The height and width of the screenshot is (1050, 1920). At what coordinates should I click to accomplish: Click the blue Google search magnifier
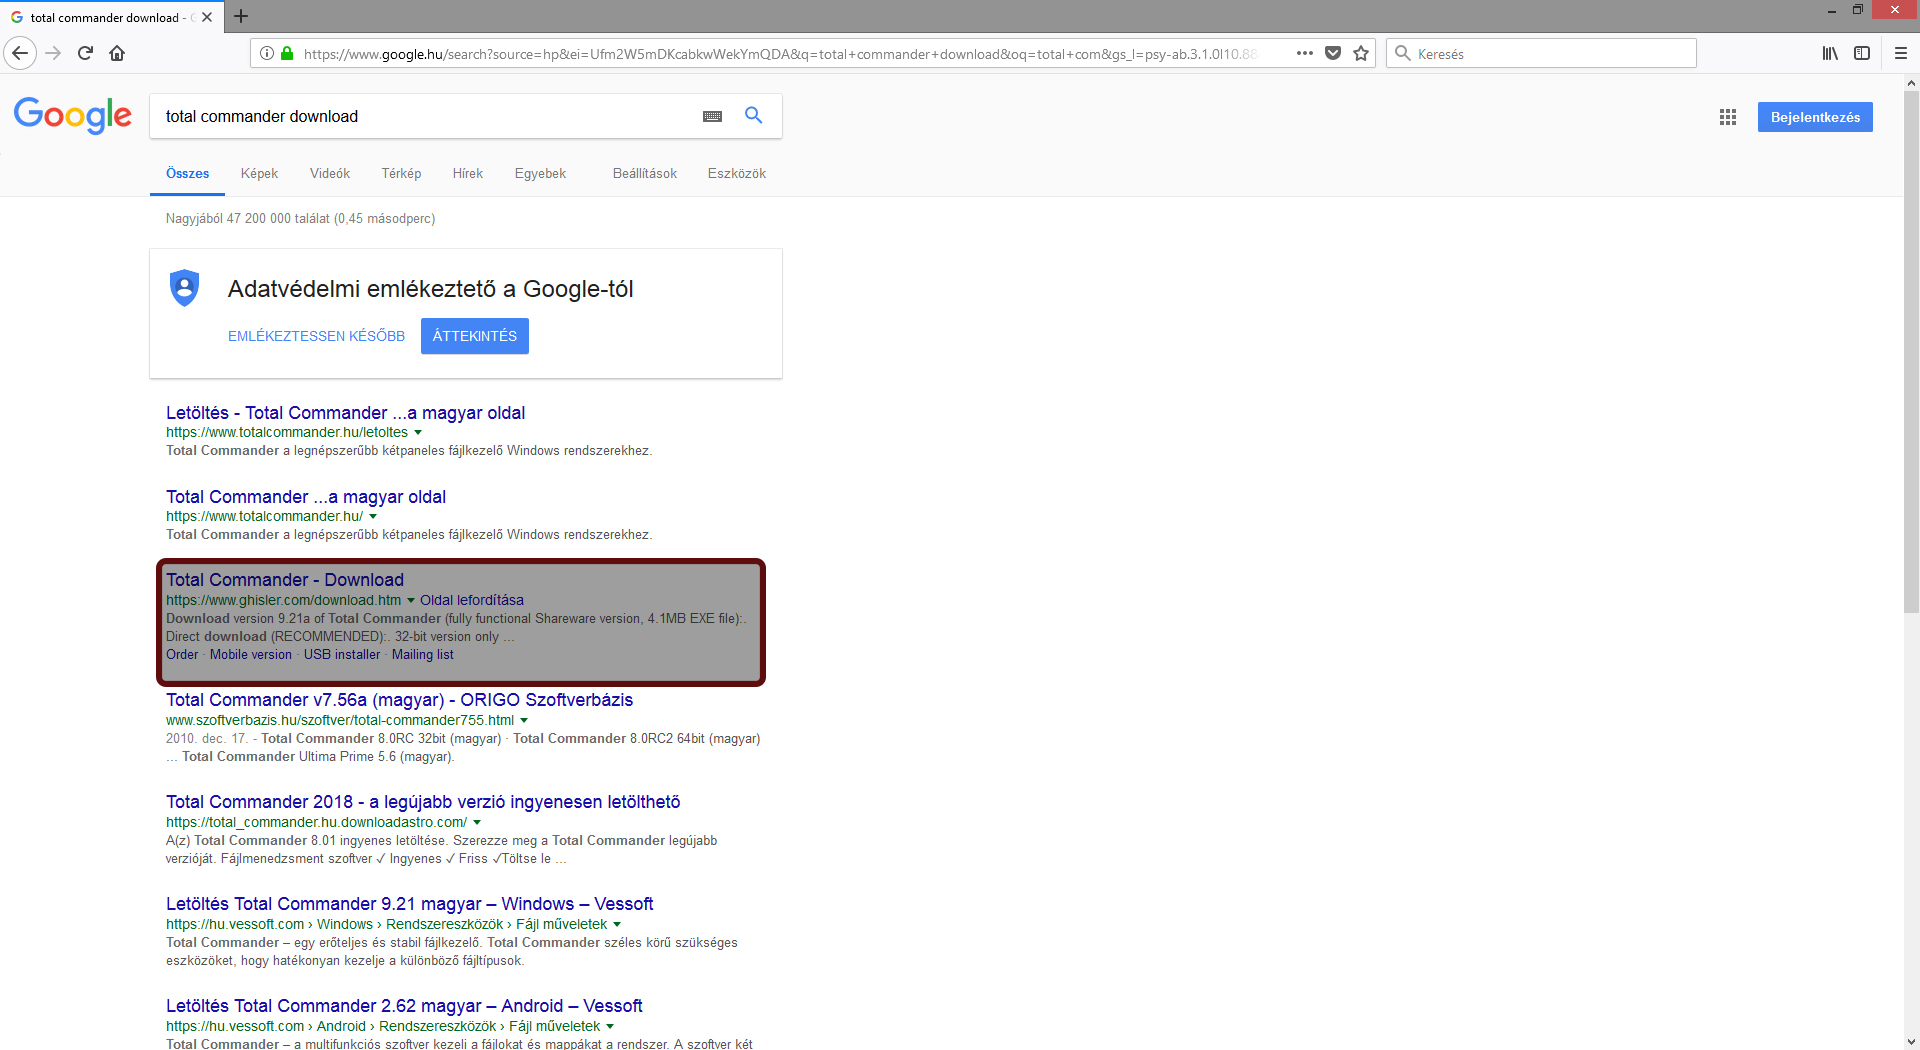click(754, 116)
